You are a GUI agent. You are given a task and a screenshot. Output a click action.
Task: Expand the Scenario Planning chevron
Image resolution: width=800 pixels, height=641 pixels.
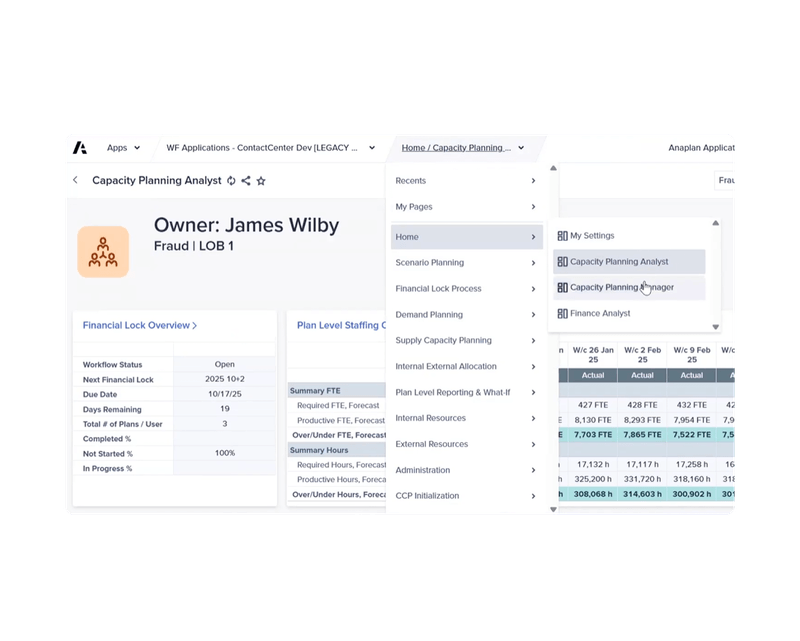pyautogui.click(x=533, y=263)
